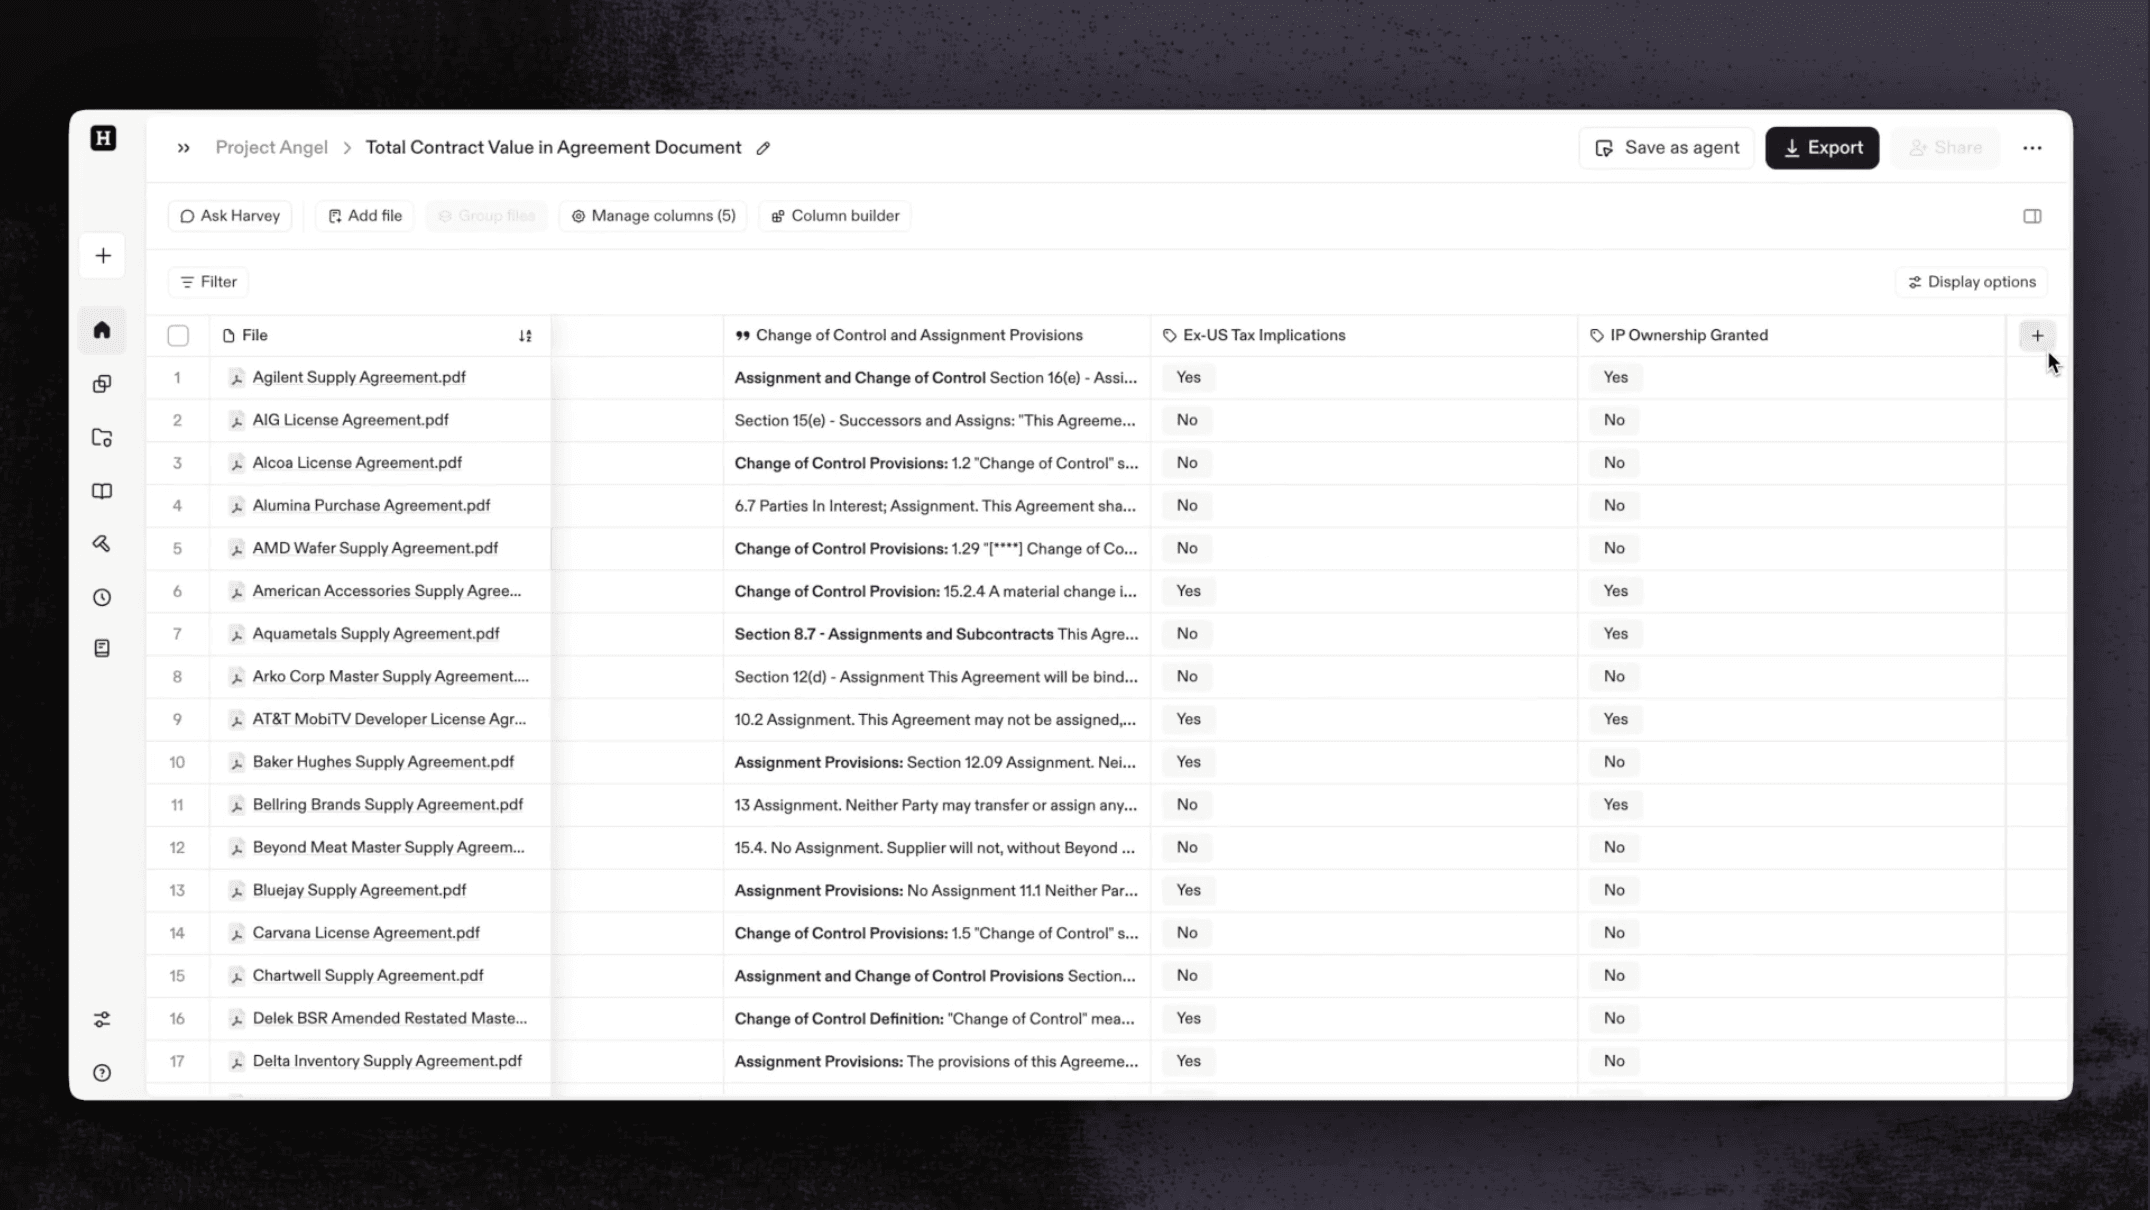Click the Share button
The image size is (2150, 1210).
coord(1945,148)
